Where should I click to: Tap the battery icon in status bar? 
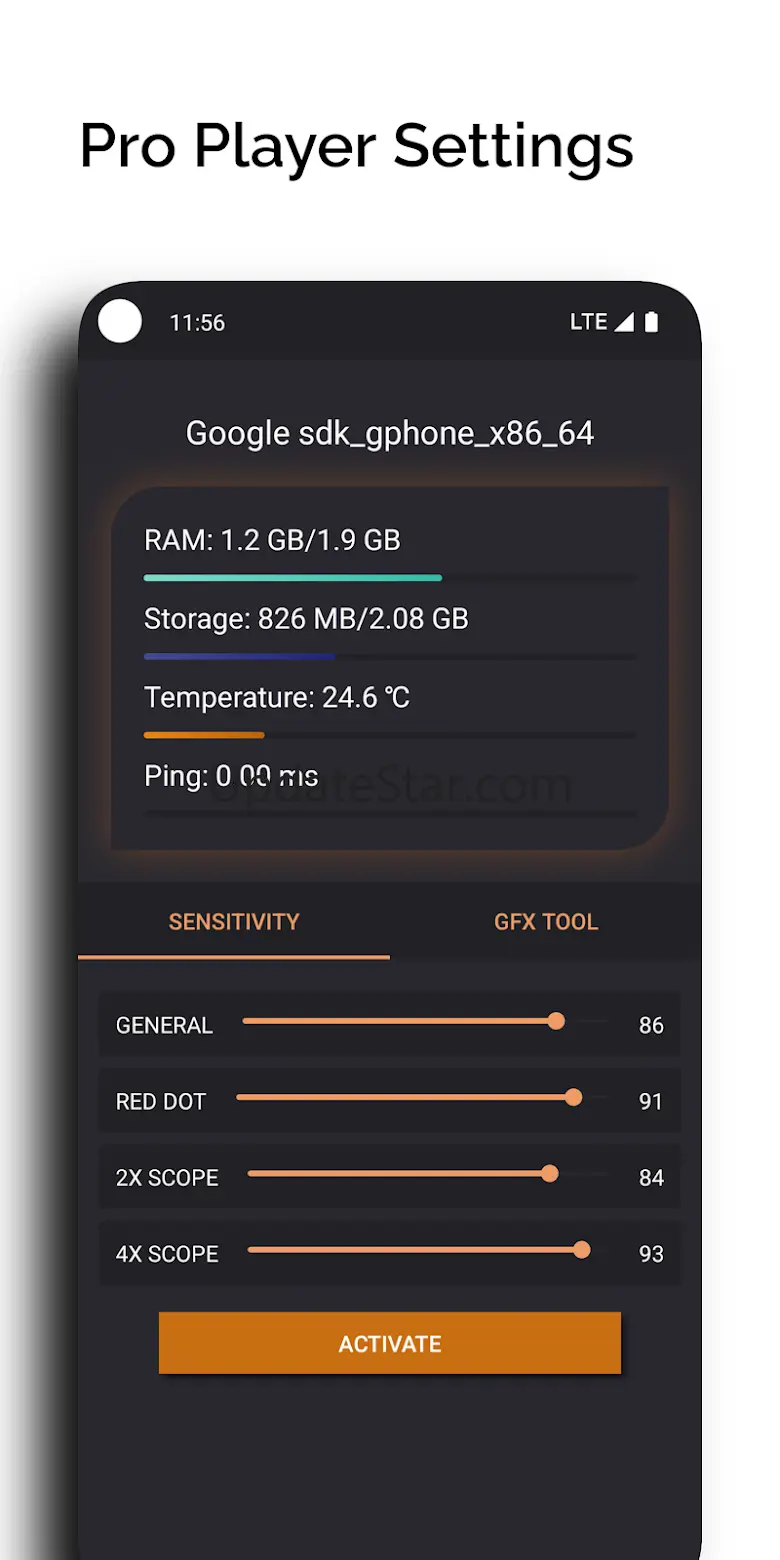click(652, 322)
